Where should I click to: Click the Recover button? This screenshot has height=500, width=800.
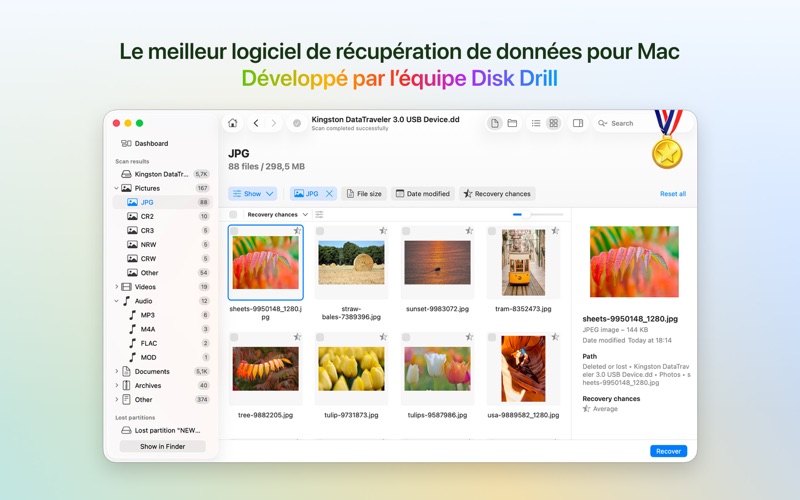coord(668,451)
